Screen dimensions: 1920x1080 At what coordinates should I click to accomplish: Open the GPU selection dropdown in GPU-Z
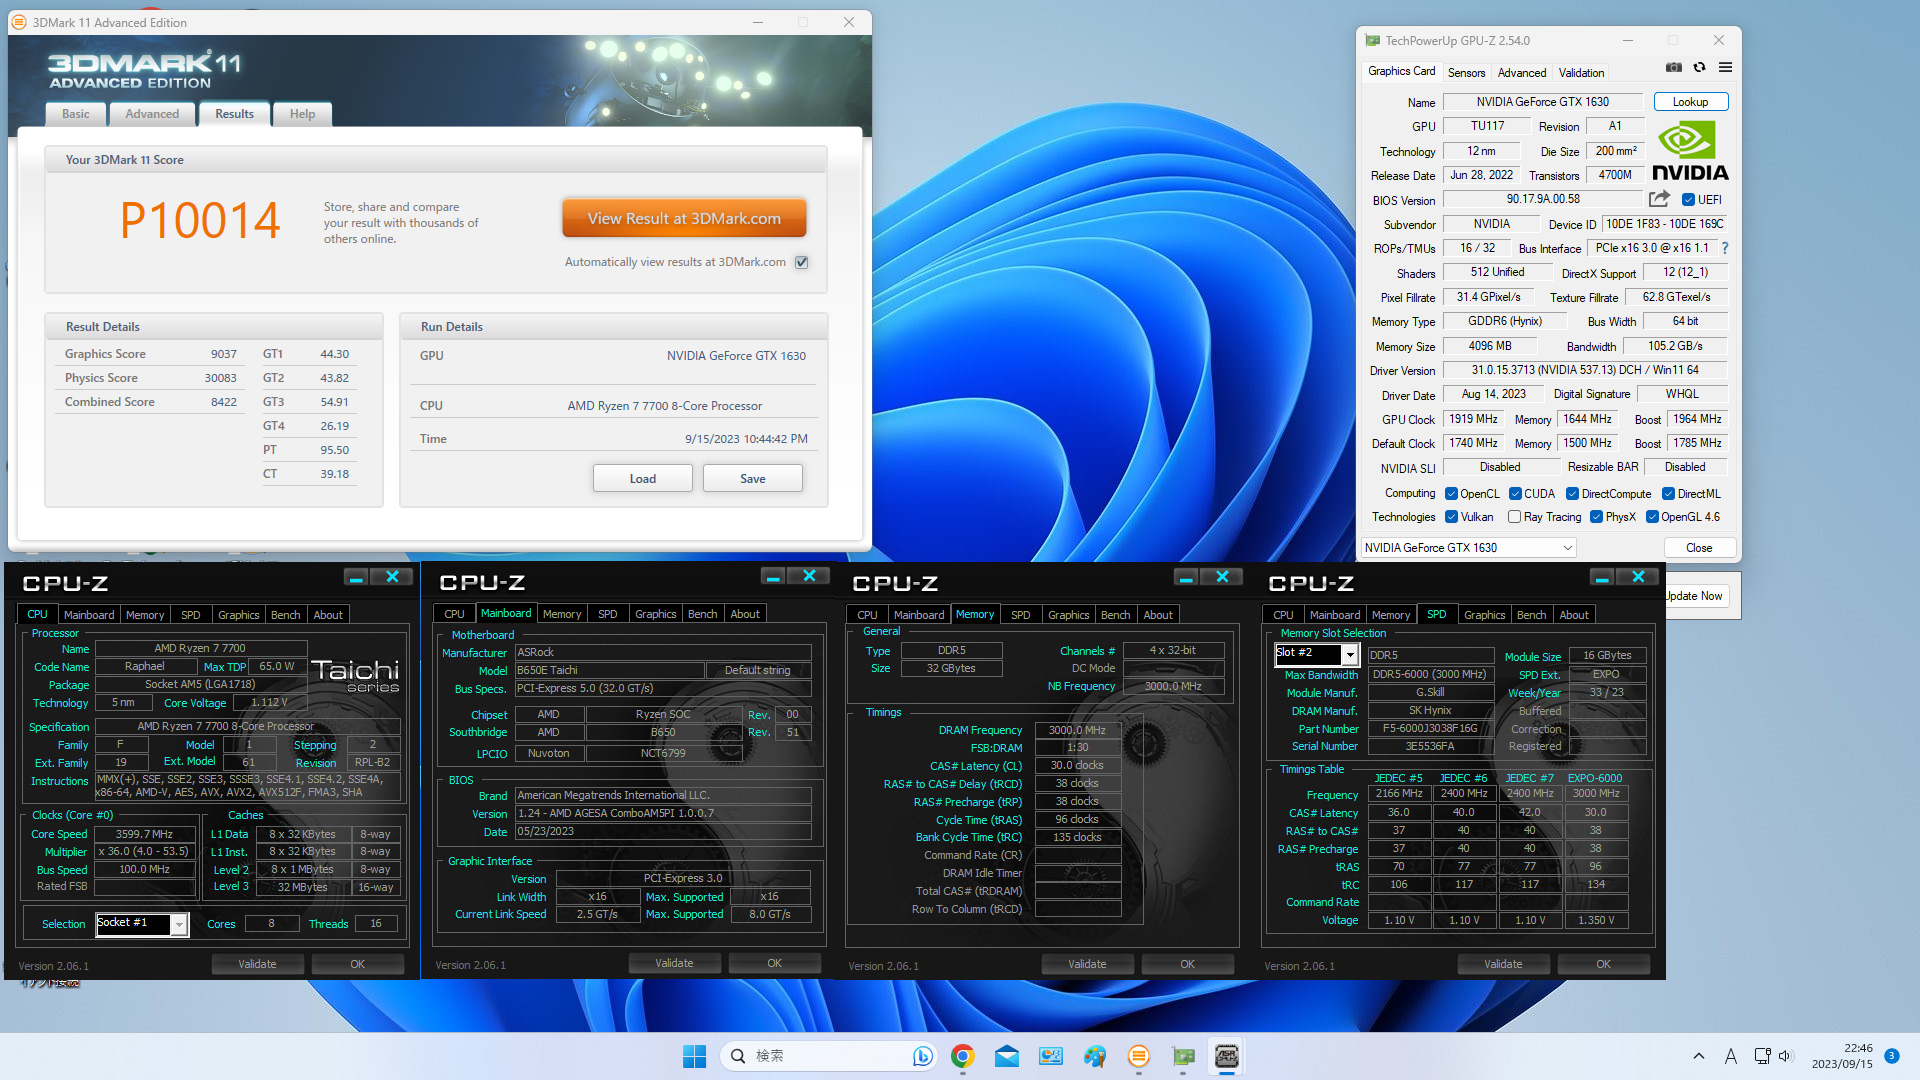point(1468,548)
